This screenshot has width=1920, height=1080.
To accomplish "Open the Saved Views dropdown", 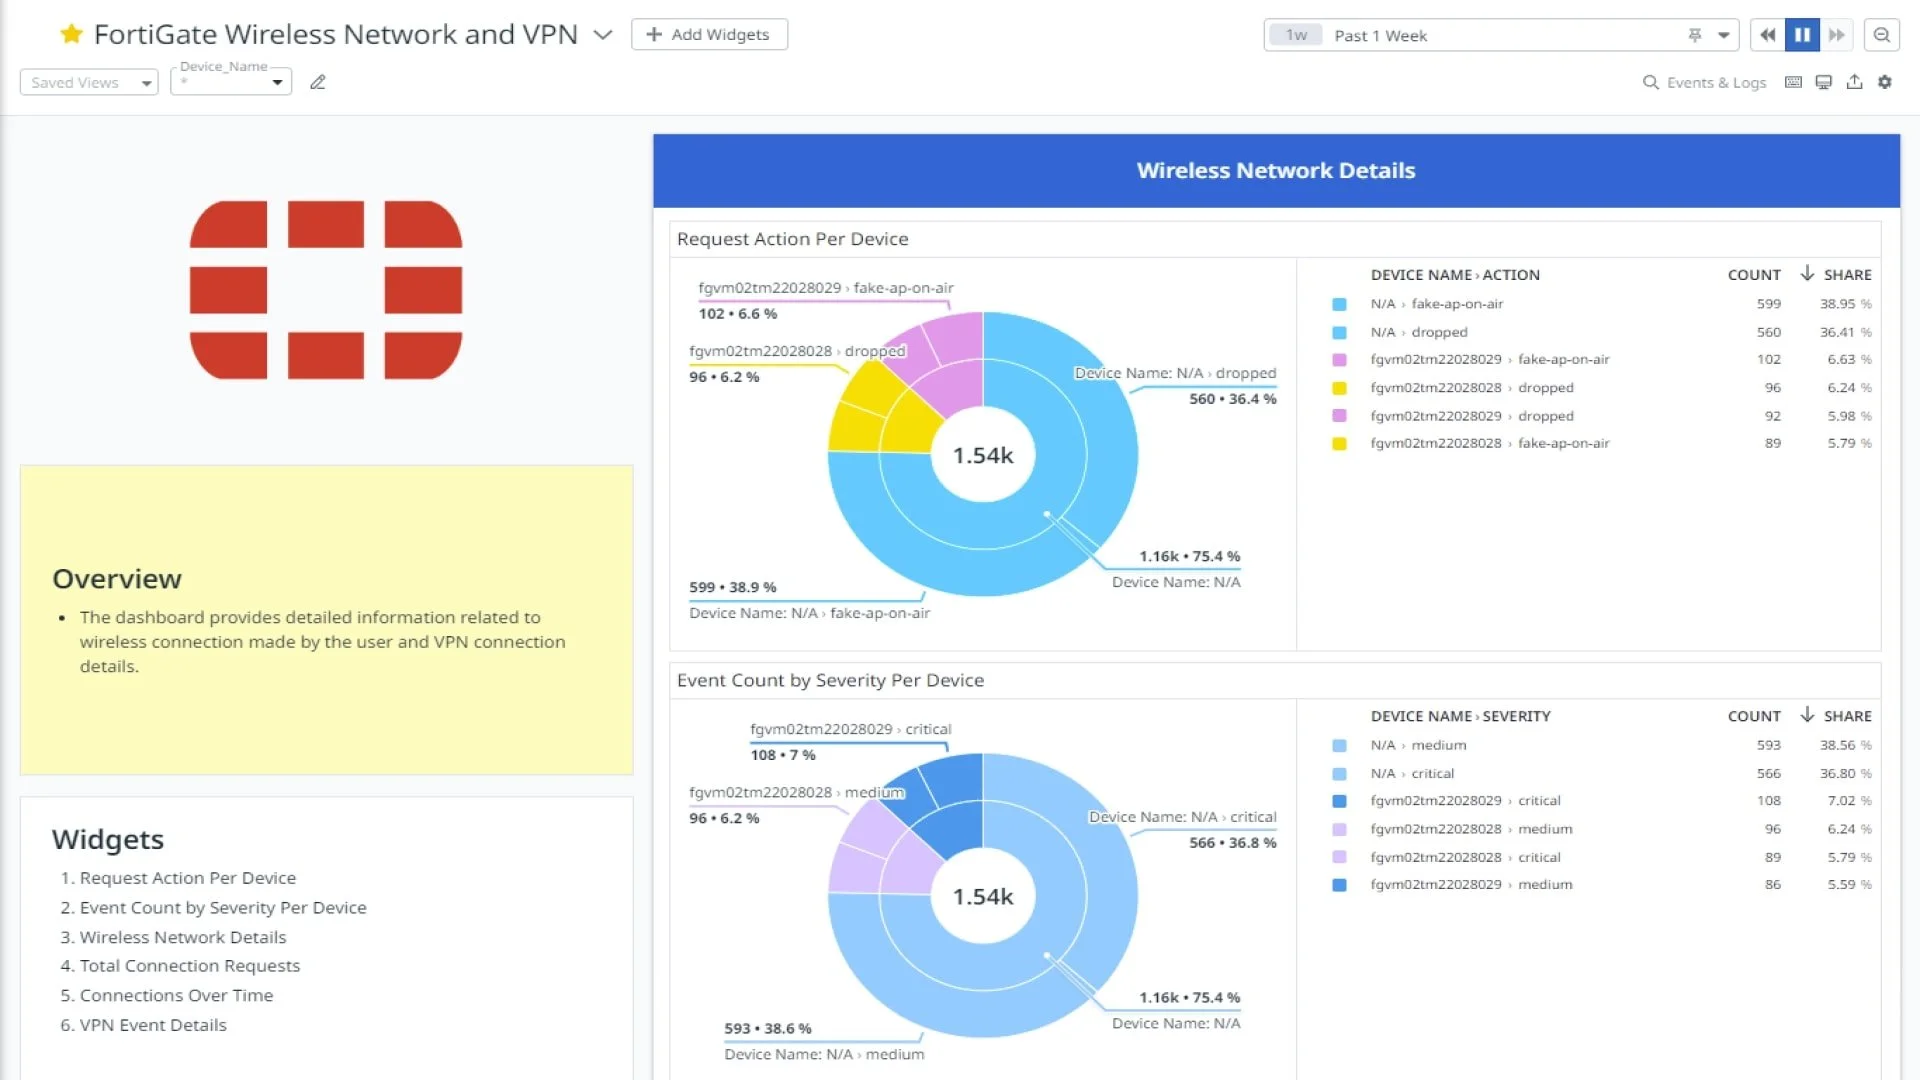I will pos(88,82).
